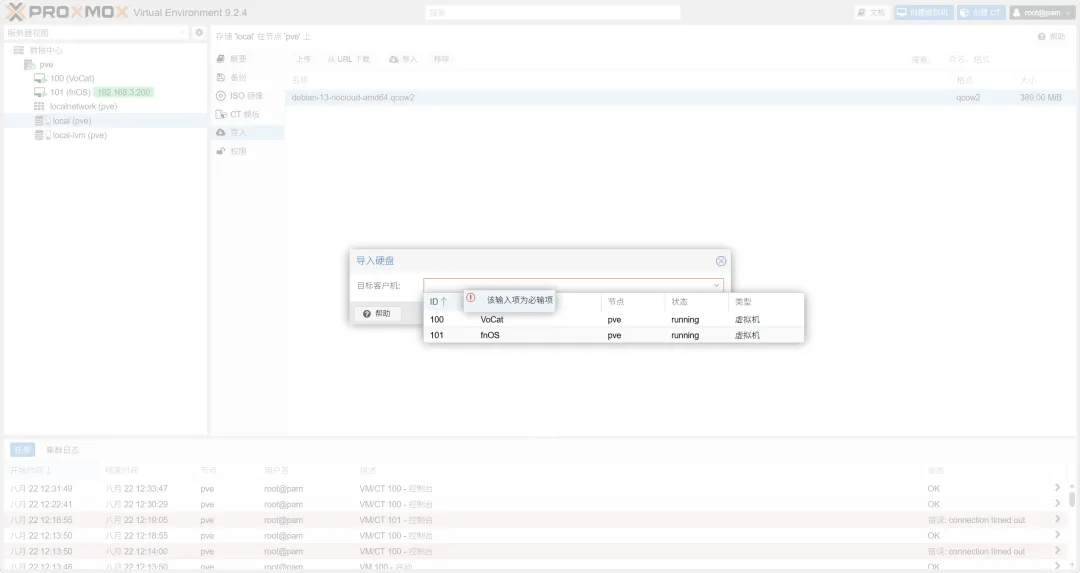This screenshot has height=573, width=1080.
Task: Focus the storage content filter field
Action: [x=1005, y=60]
